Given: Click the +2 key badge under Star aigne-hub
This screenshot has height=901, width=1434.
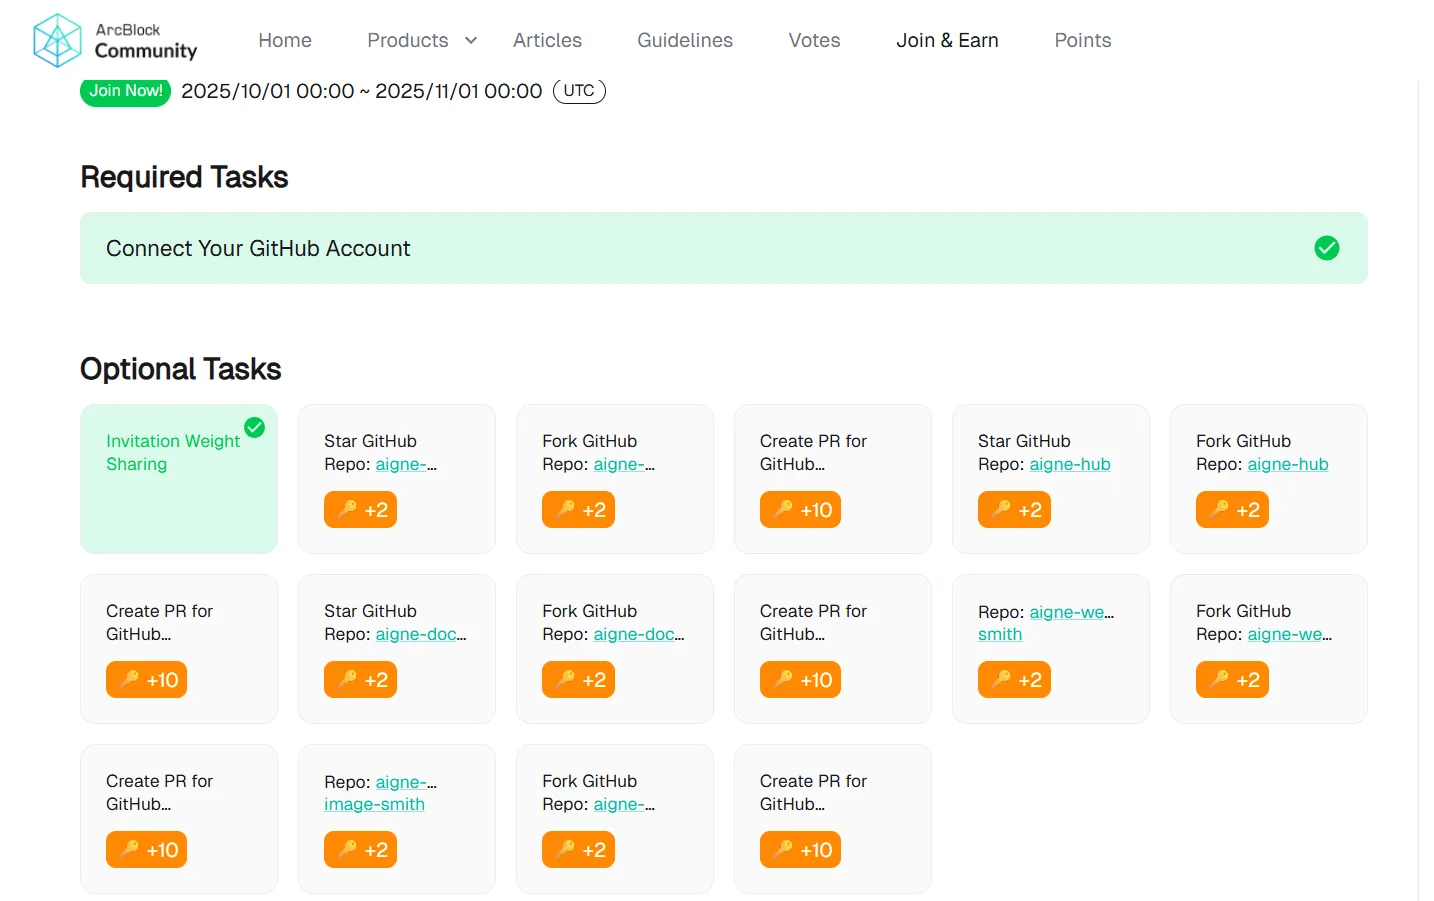Looking at the screenshot, I should (x=1014, y=510).
